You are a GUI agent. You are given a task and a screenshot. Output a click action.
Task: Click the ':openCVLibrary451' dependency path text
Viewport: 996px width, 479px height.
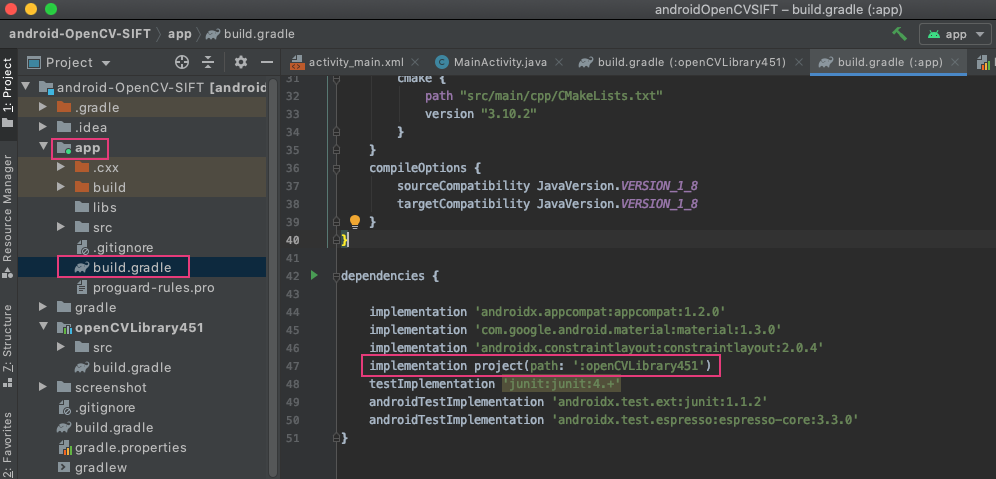point(638,366)
